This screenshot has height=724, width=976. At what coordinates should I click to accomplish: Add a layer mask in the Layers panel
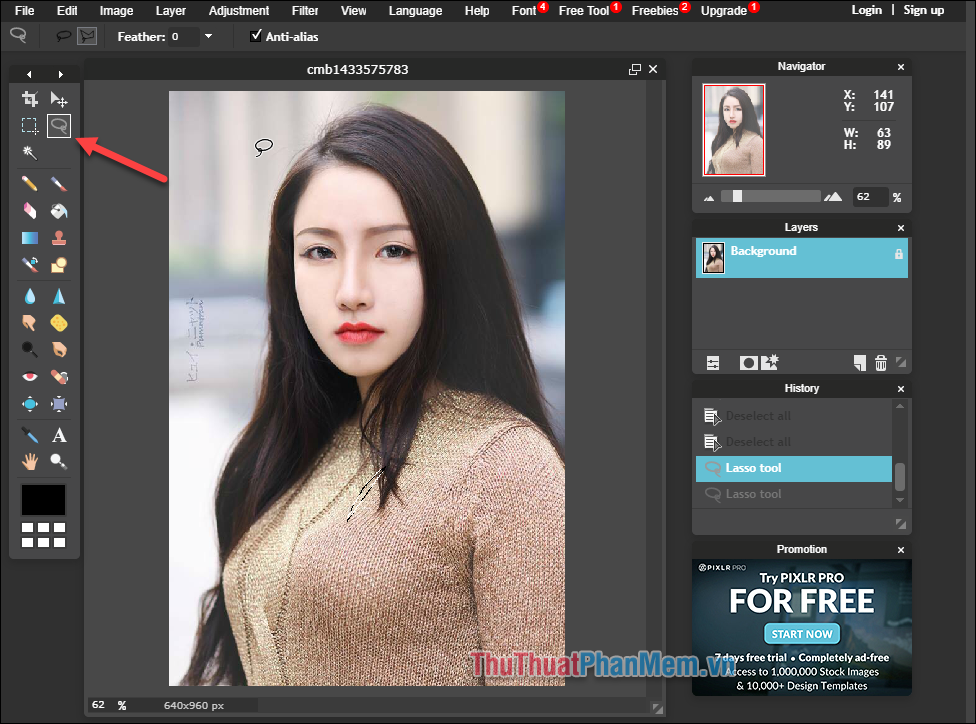pos(750,362)
